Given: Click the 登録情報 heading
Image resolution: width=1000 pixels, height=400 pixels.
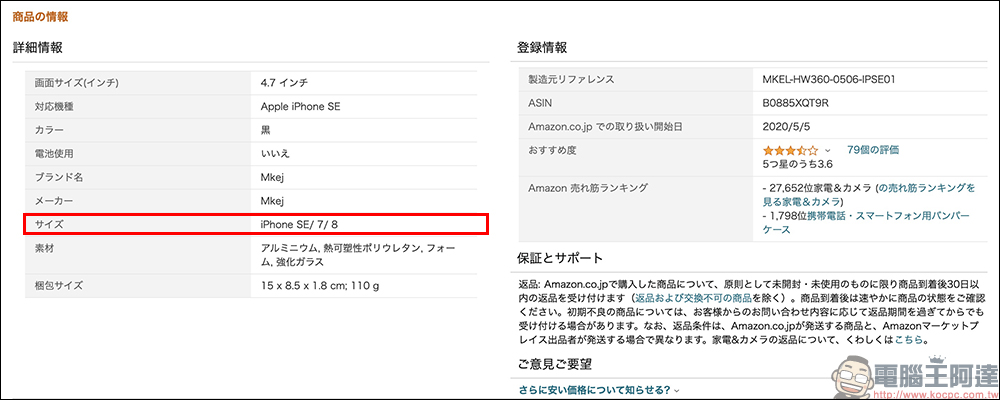Looking at the screenshot, I should tap(542, 47).
